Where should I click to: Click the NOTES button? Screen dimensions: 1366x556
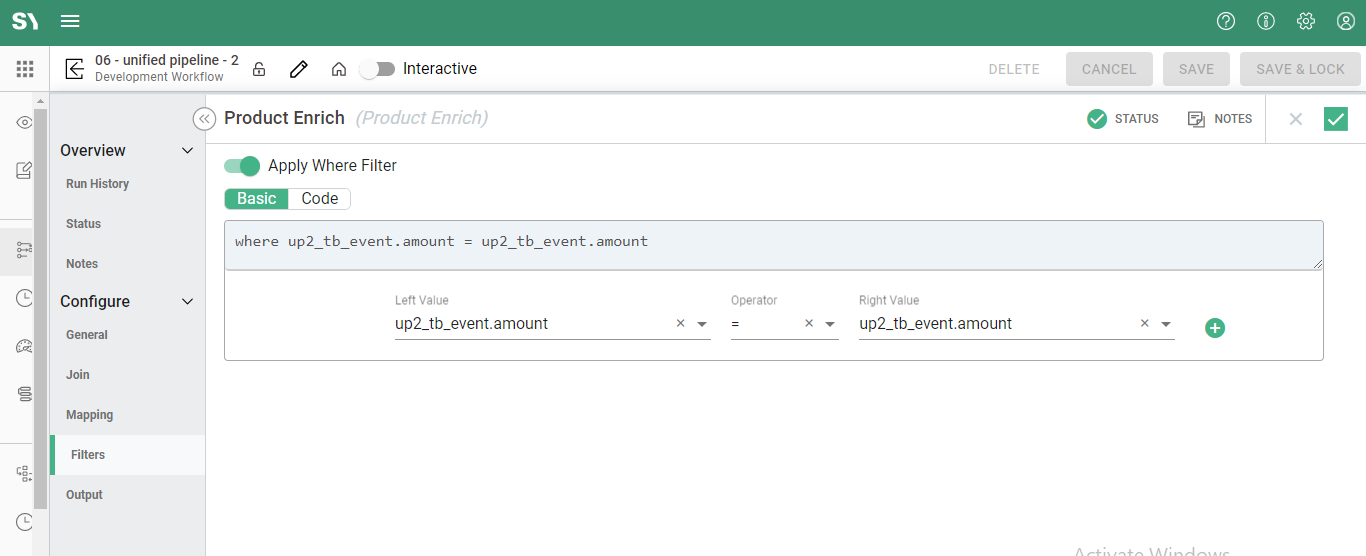coord(1220,119)
